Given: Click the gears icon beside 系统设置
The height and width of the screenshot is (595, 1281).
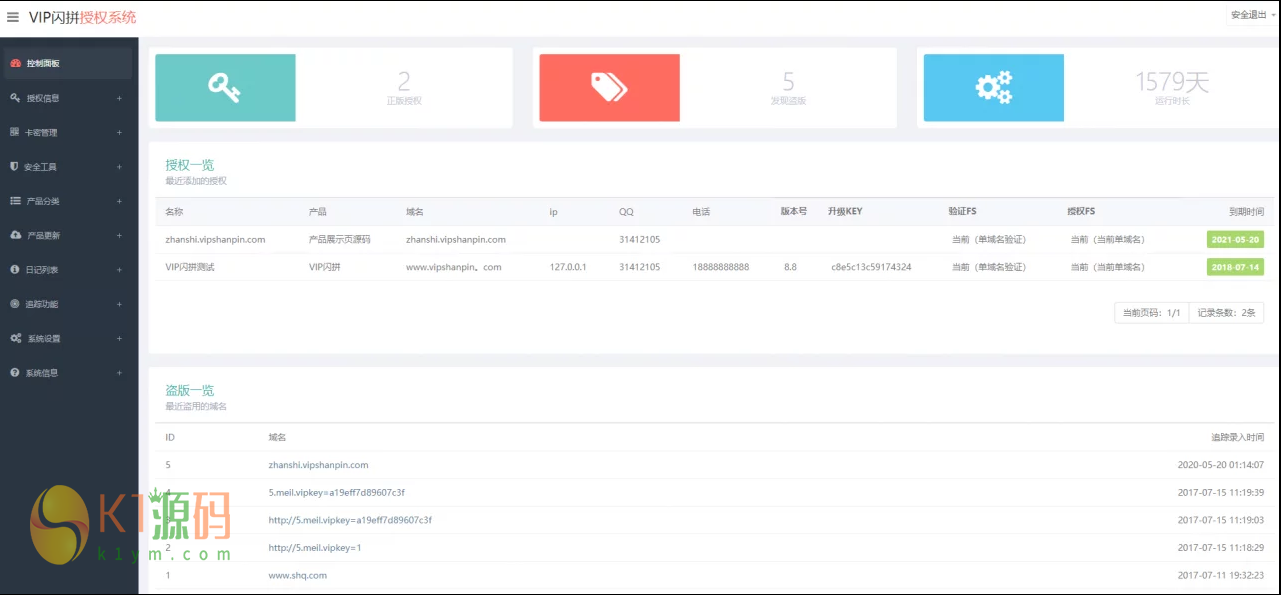Looking at the screenshot, I should click(x=15, y=338).
